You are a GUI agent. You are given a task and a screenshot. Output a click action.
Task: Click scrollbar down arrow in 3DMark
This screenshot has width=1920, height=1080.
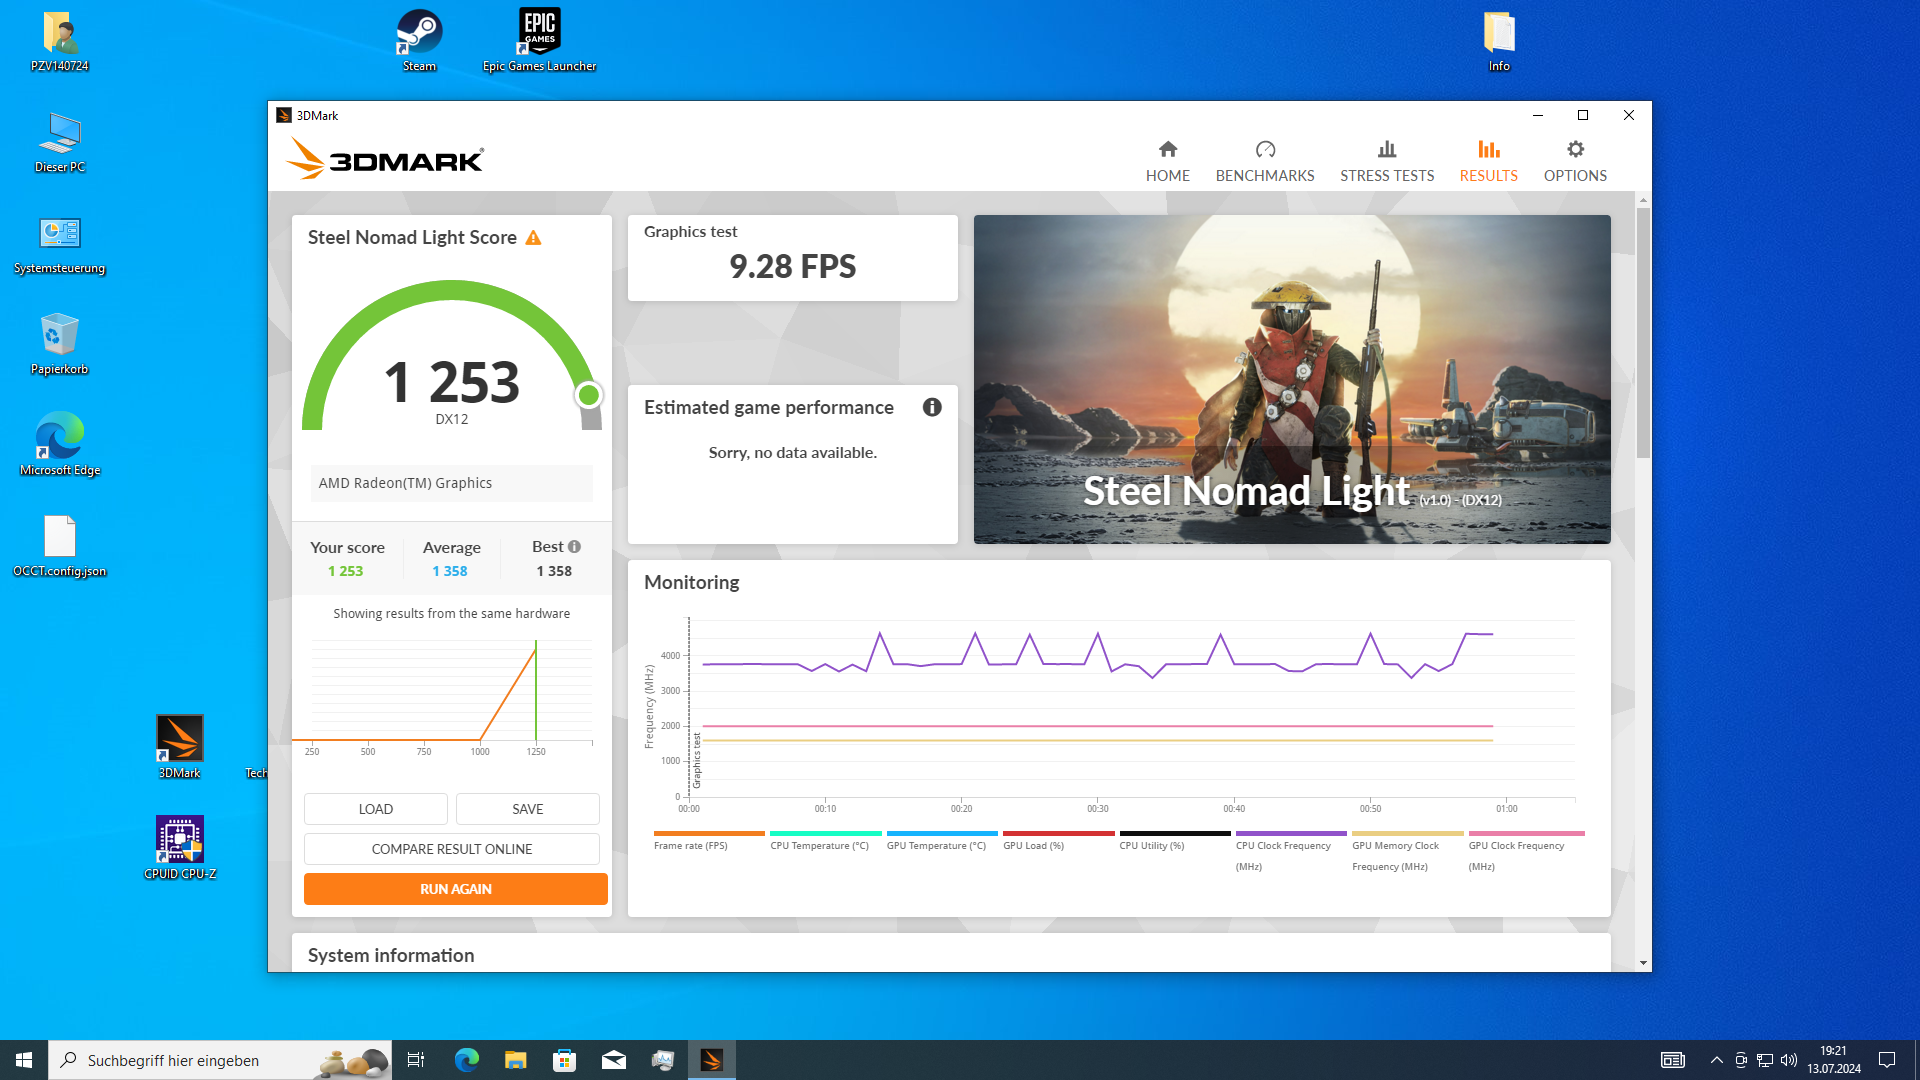pyautogui.click(x=1643, y=963)
